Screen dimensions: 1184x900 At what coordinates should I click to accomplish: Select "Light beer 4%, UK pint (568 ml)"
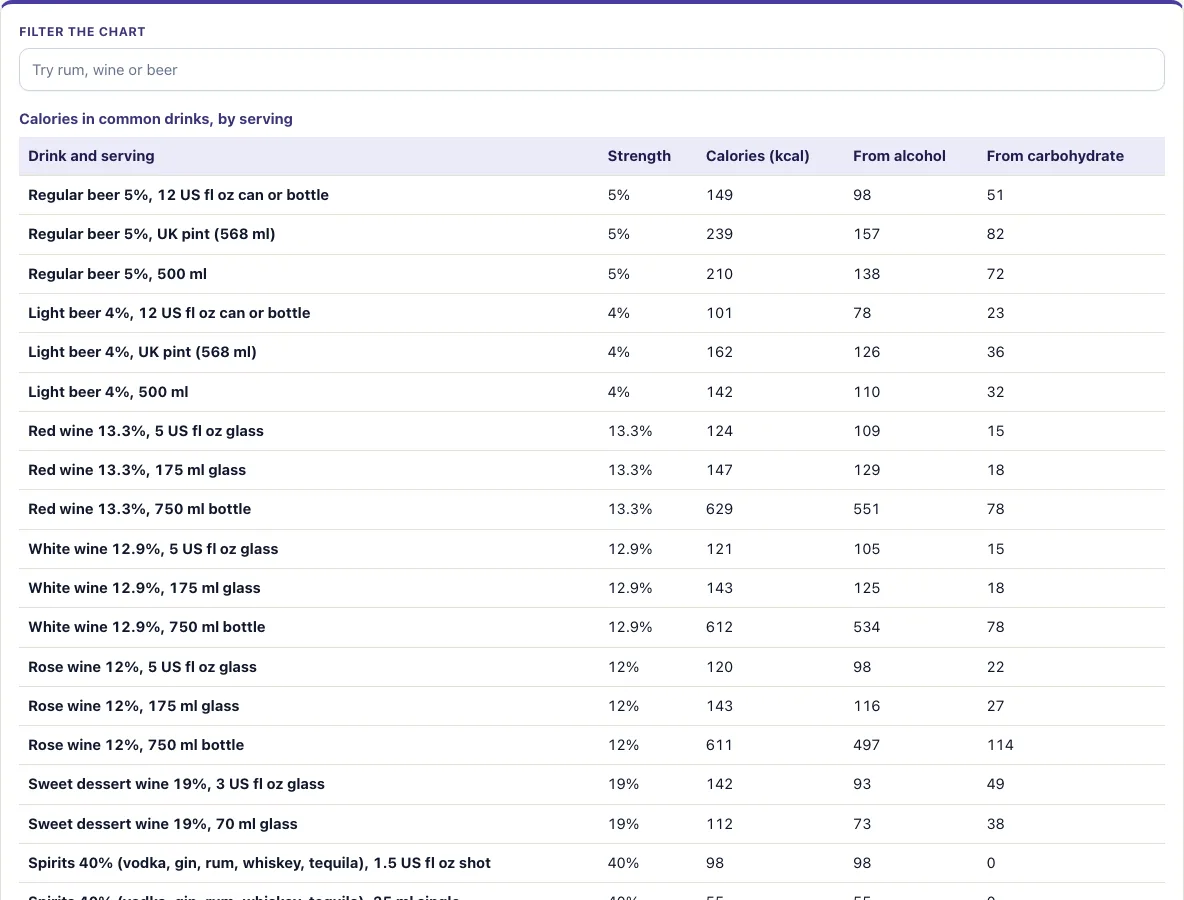coord(142,352)
